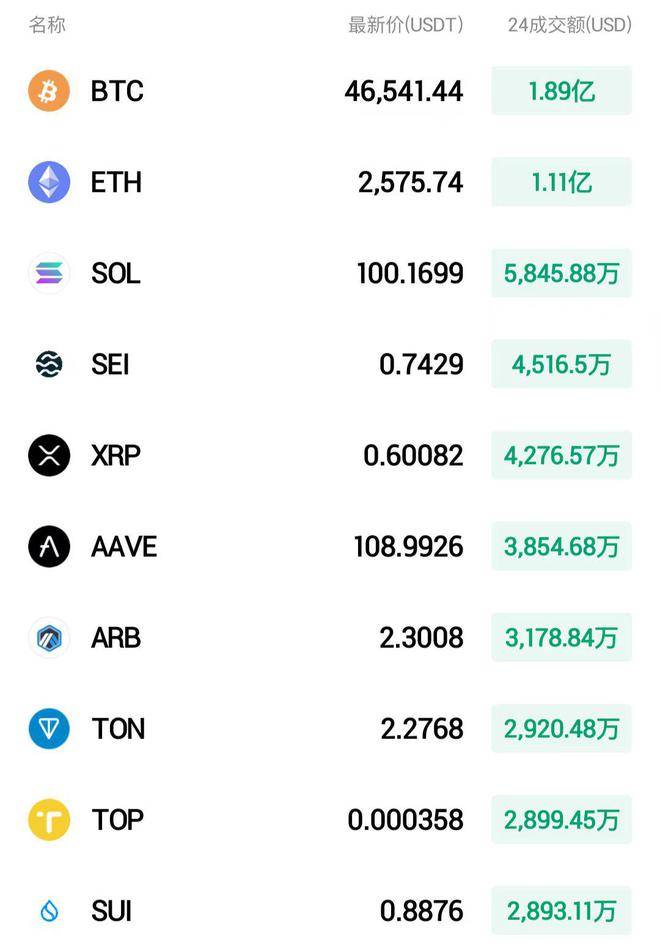Select the ETH ticker label

click(x=117, y=182)
